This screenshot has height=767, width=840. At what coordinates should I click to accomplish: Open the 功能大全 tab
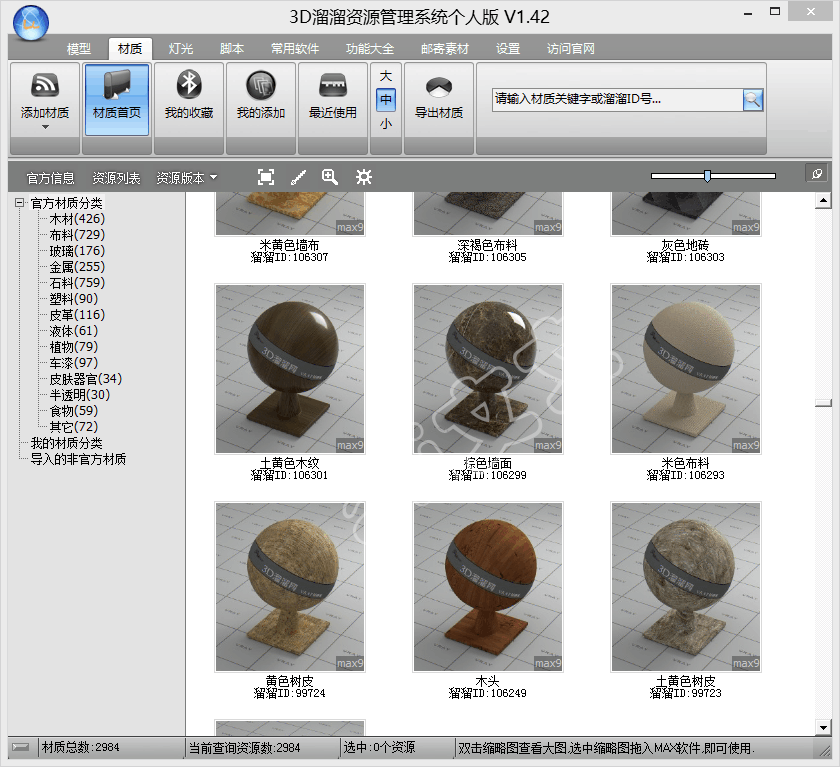click(370, 49)
